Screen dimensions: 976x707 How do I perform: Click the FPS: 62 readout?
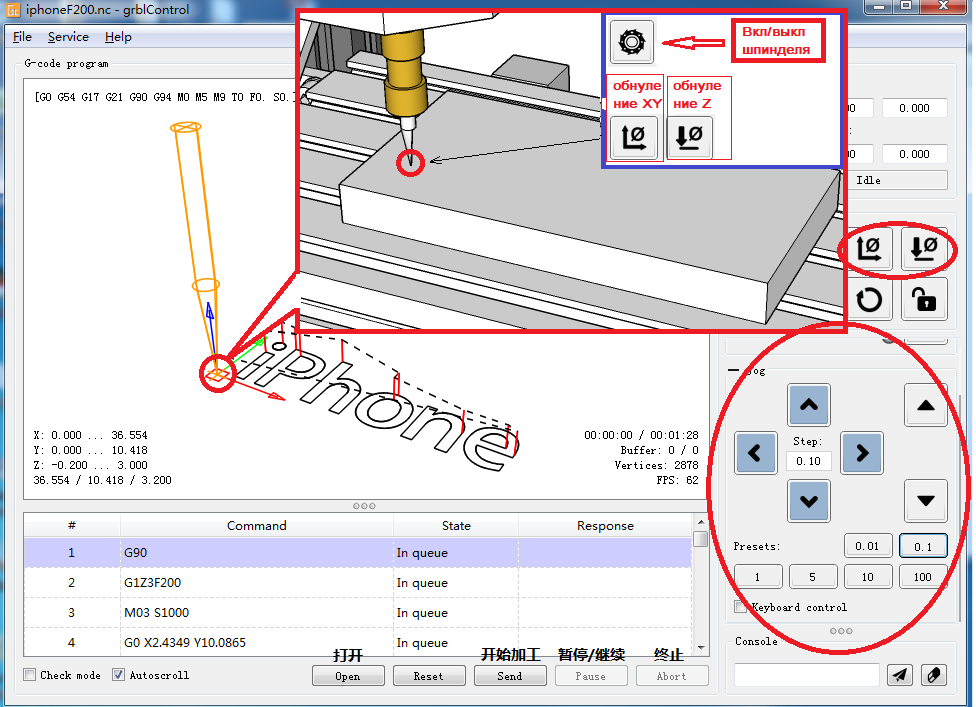(x=677, y=480)
